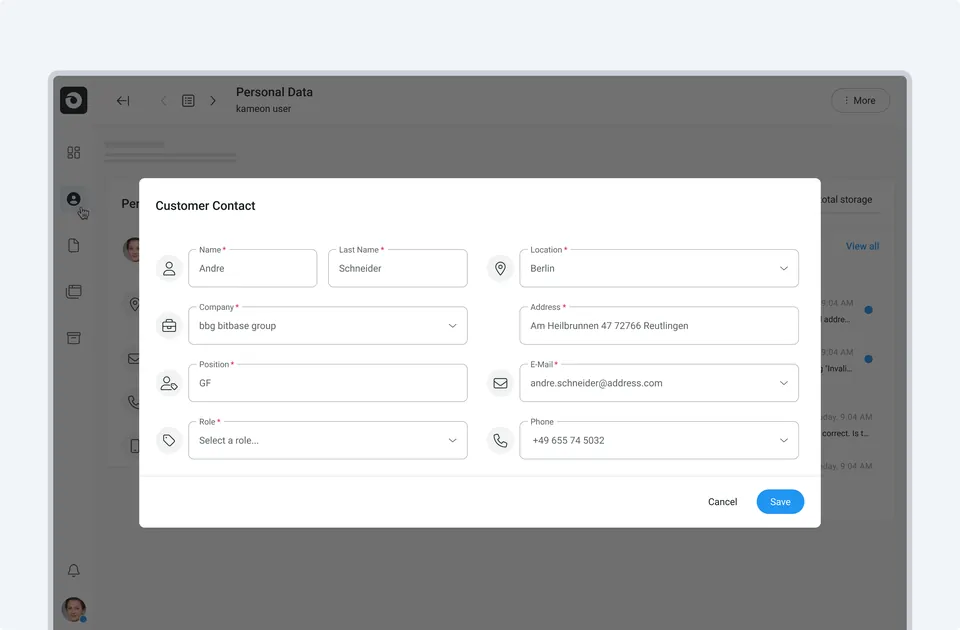Open the windows stack icon in sidebar

[x=73, y=291]
